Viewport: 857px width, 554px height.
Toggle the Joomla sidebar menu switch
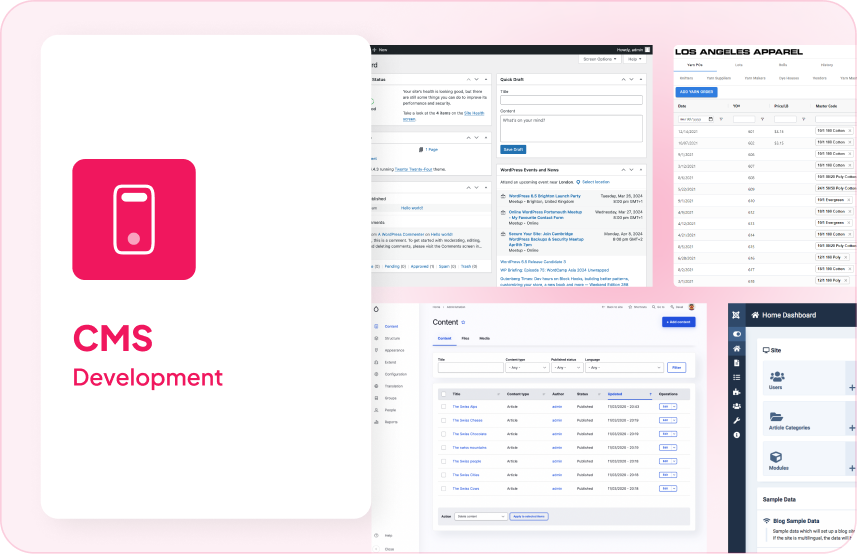737,333
